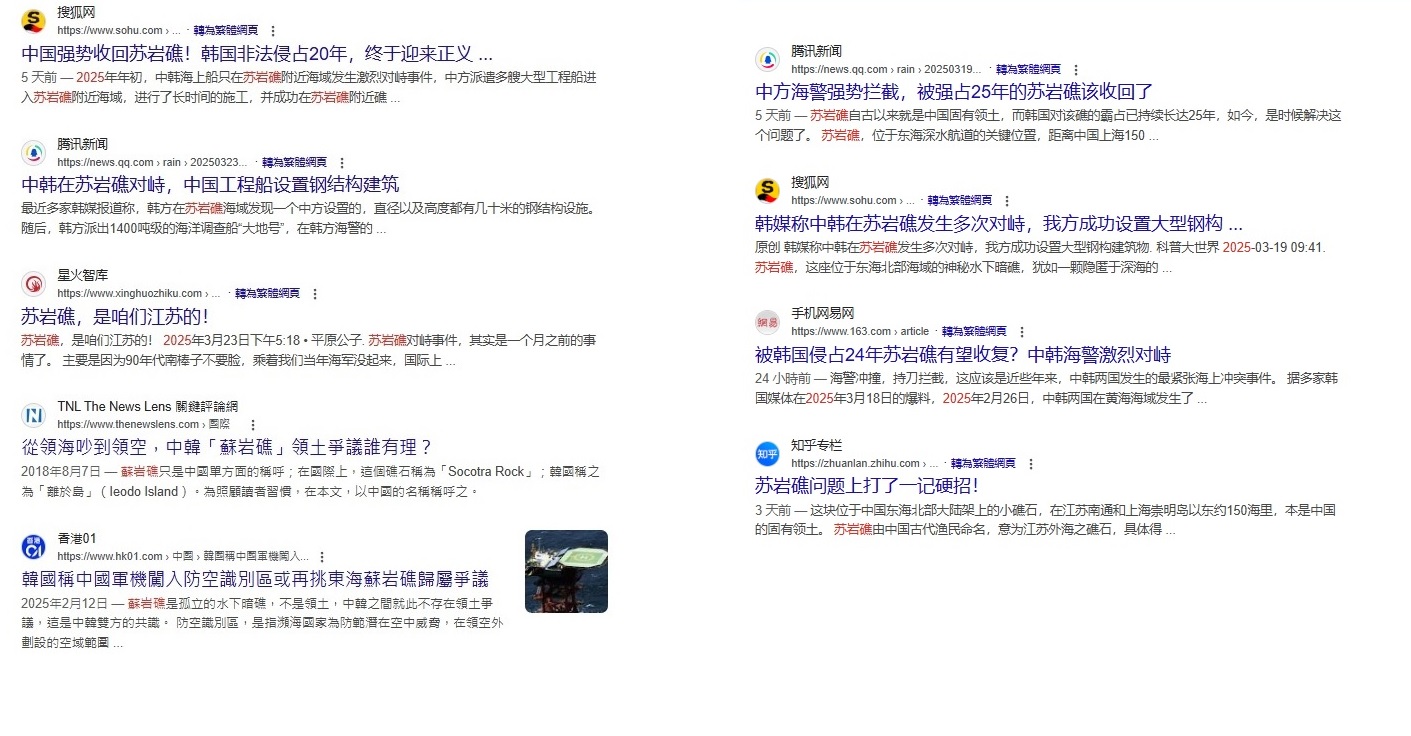This screenshot has height=736, width=1411.
Task: Click the 手机网易网 NetEase favicon
Action: point(767,322)
